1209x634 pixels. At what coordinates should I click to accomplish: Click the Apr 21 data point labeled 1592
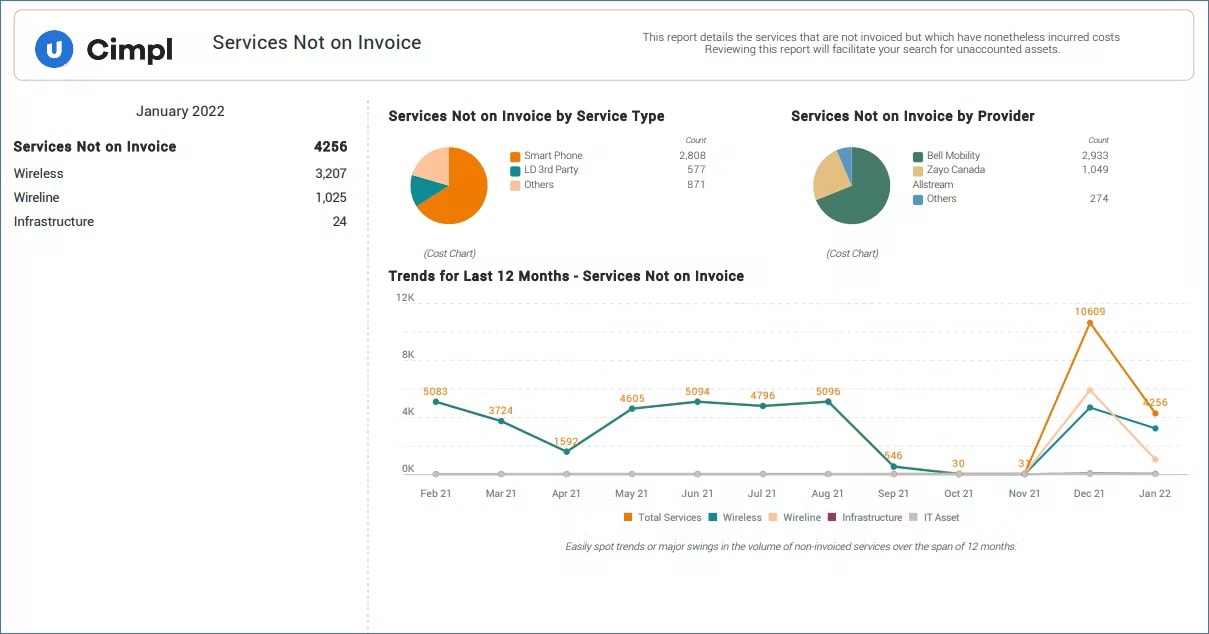pos(566,451)
